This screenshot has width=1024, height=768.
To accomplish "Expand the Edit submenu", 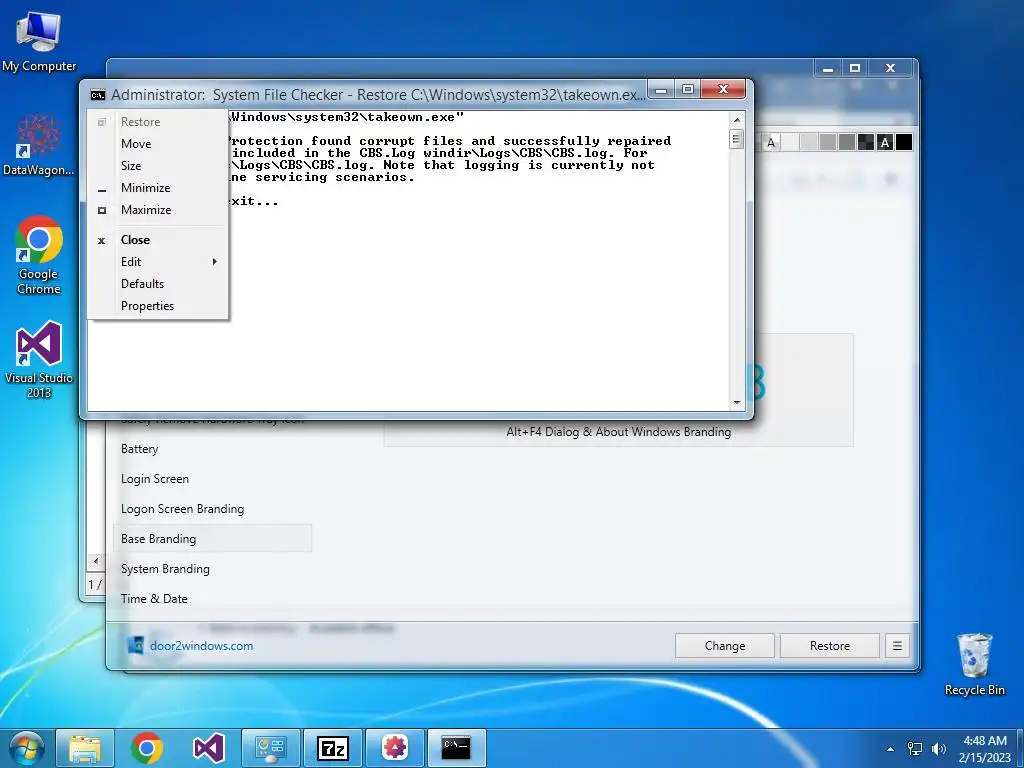I will click(x=158, y=262).
